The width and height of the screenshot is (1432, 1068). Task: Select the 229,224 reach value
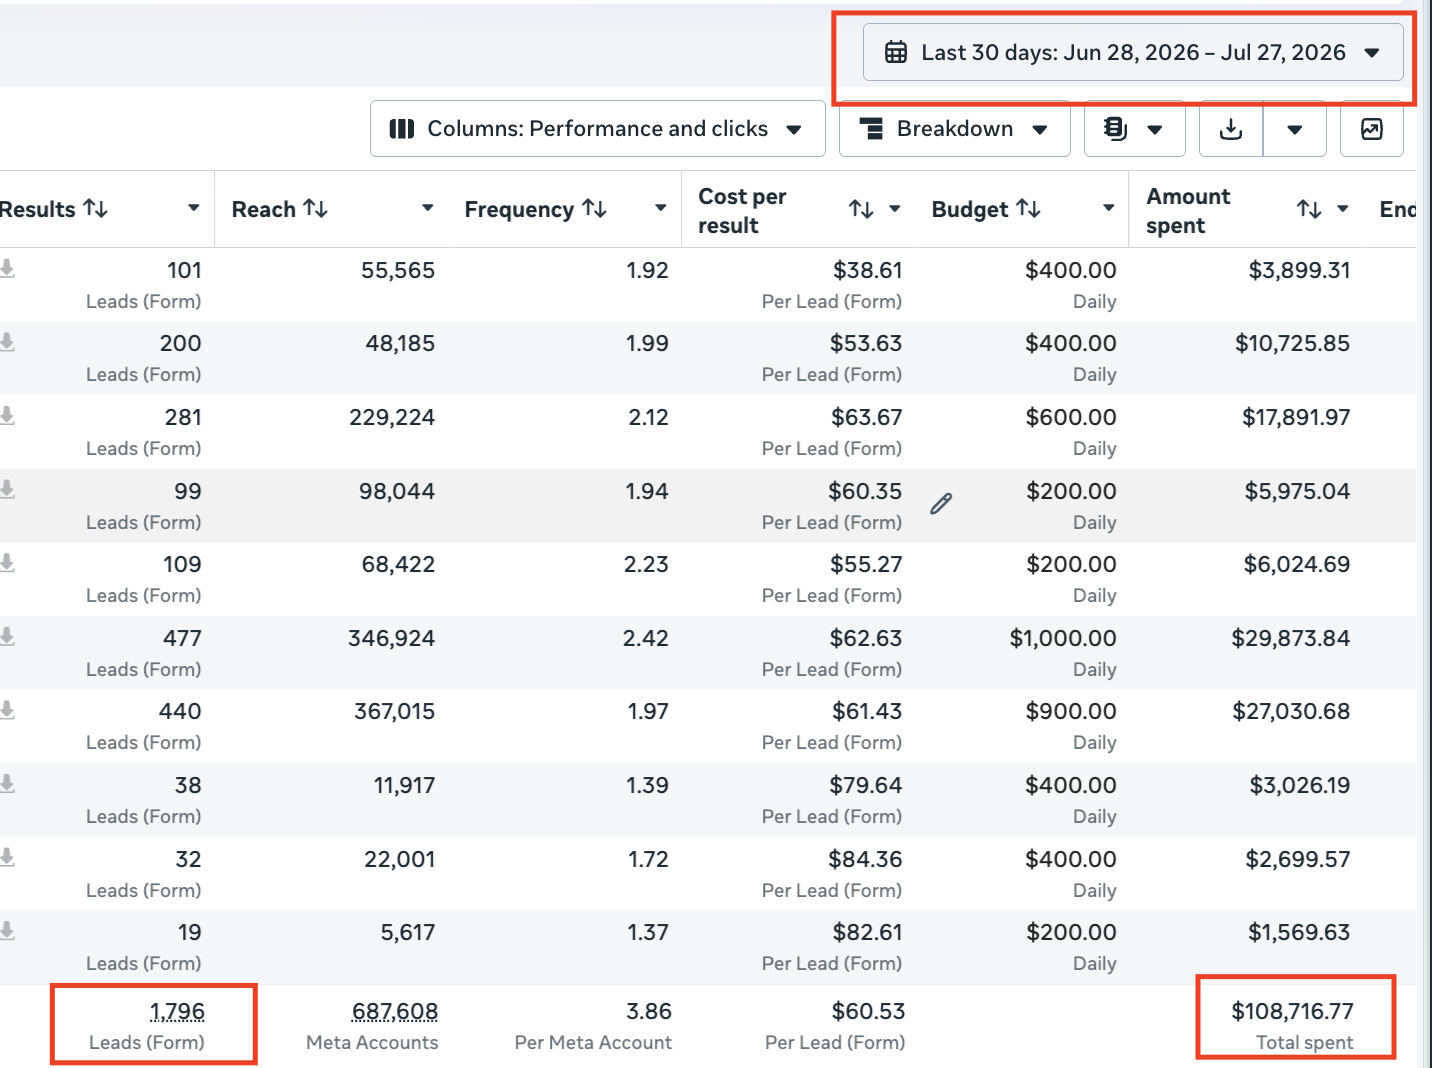[392, 417]
